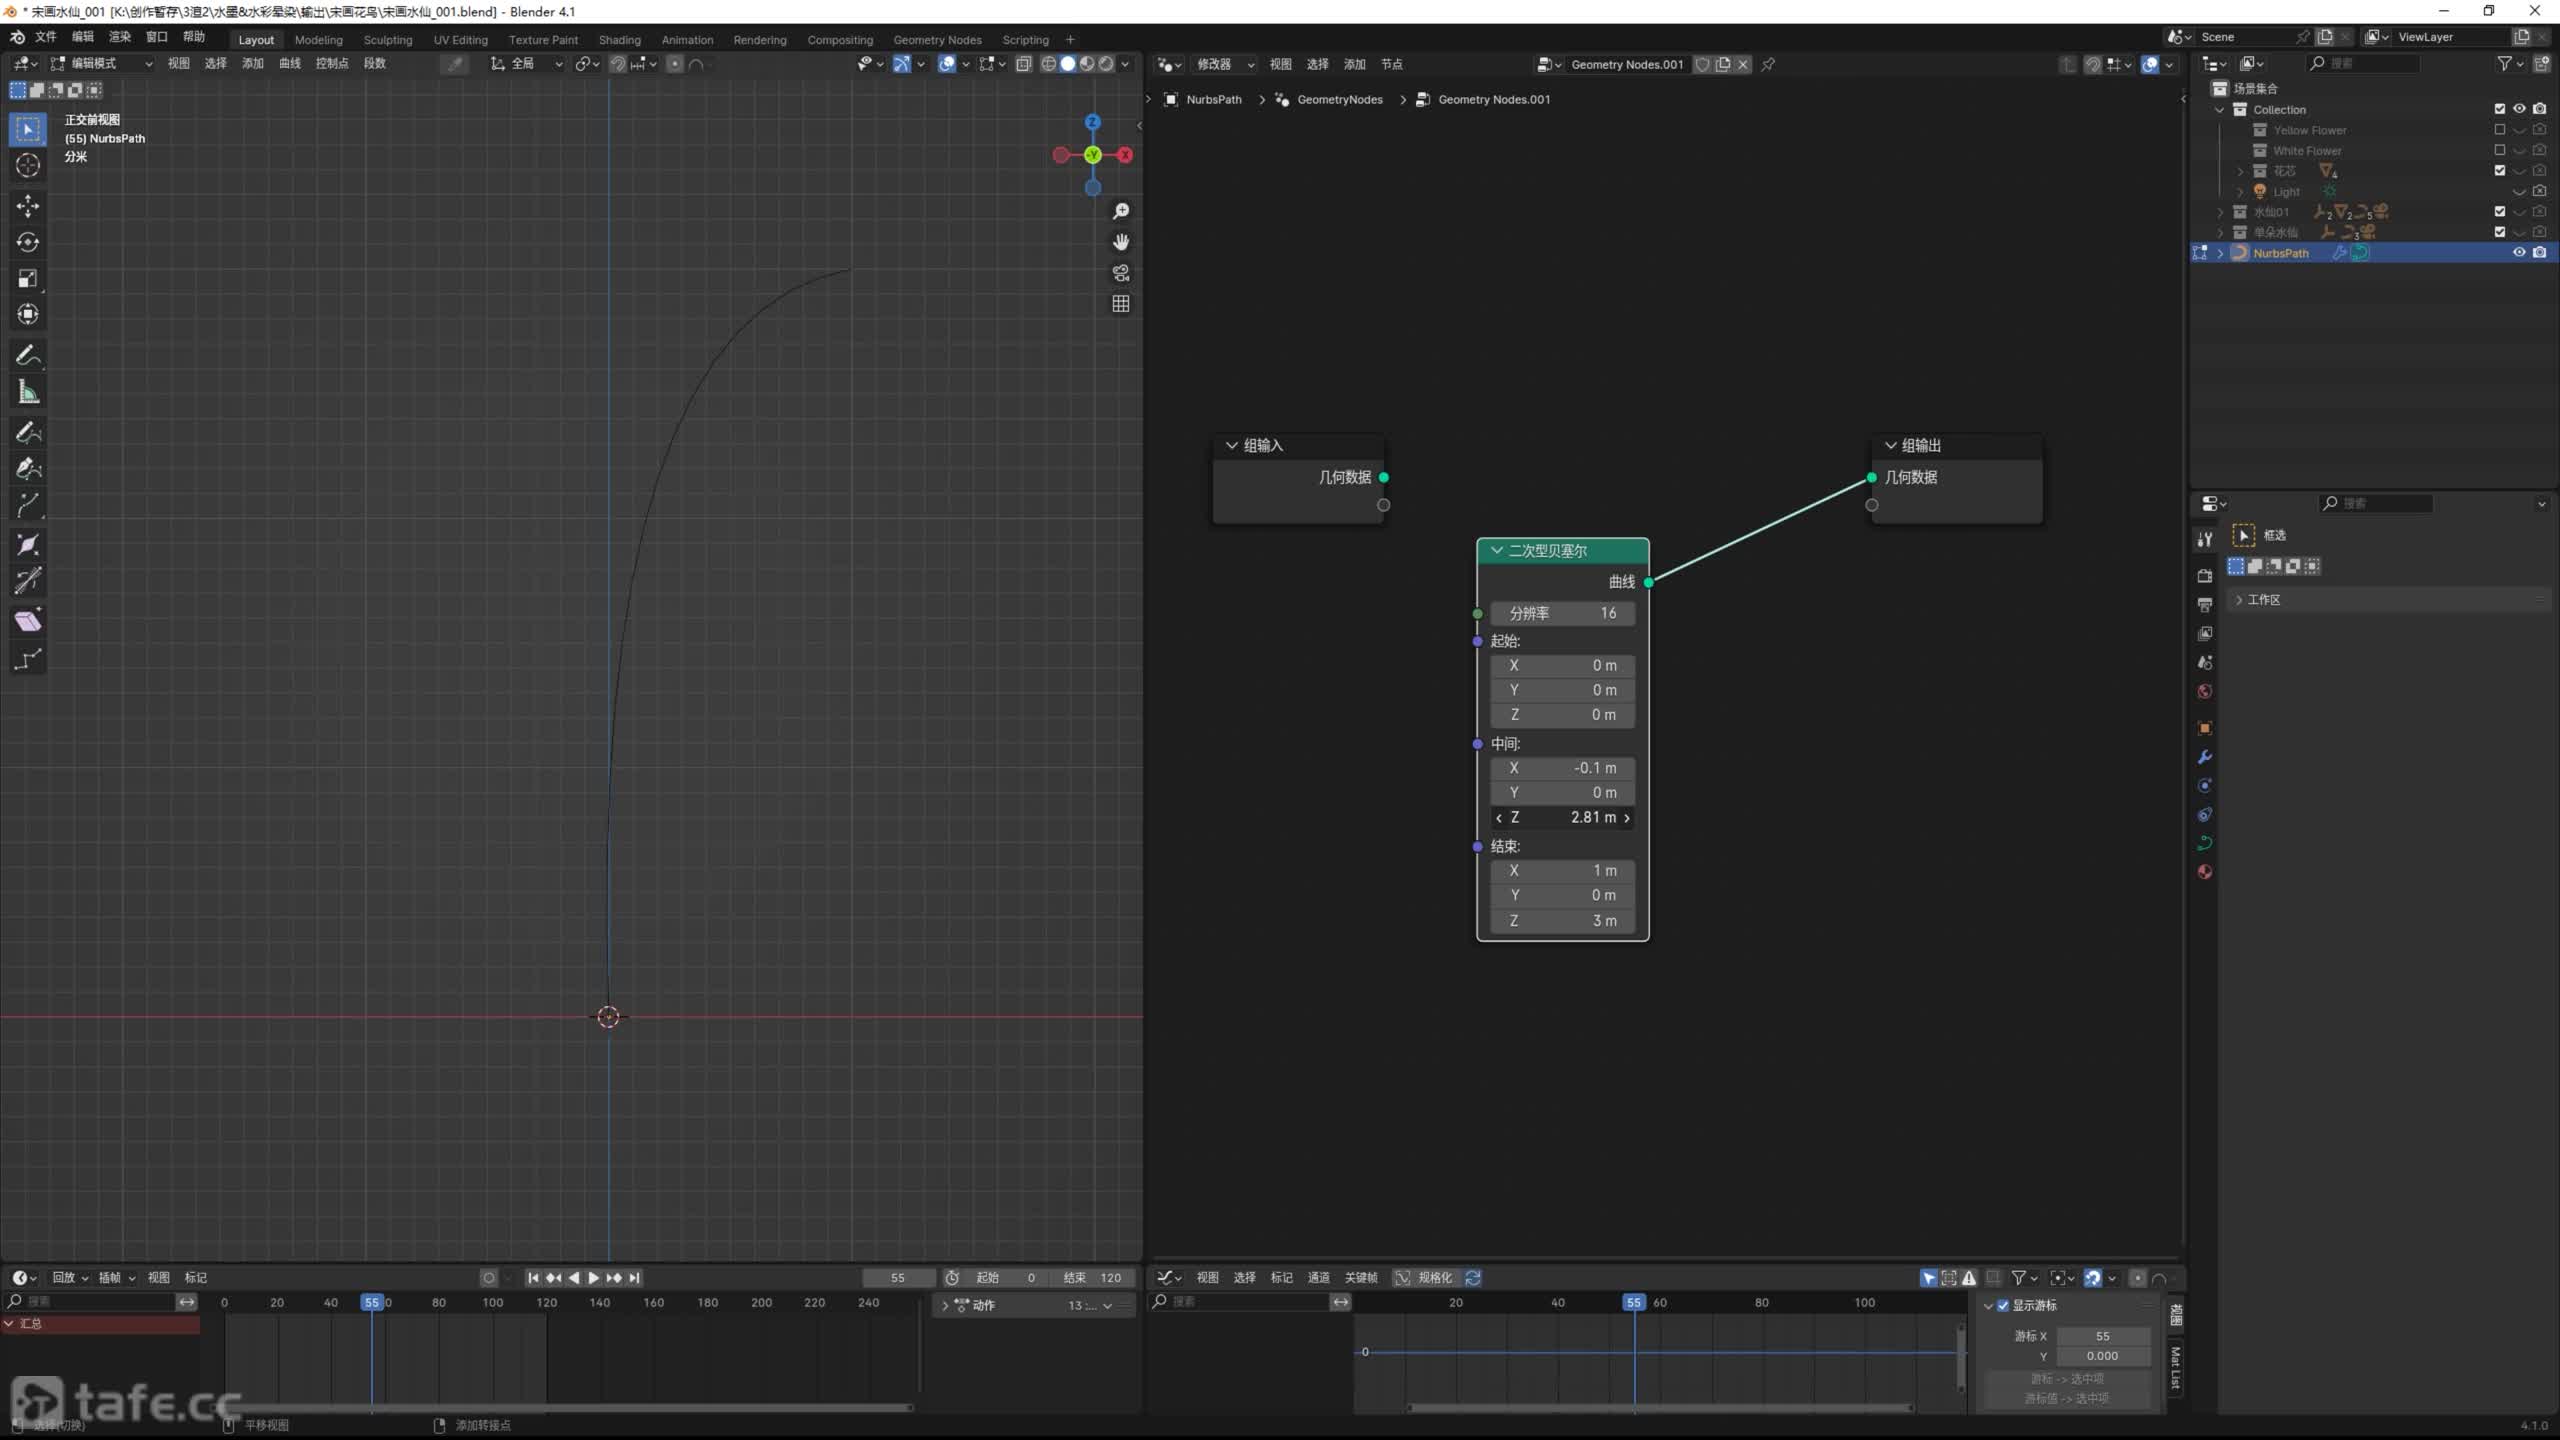This screenshot has width=2560, height=1440.
Task: Play animation in the timeline
Action: tap(593, 1277)
